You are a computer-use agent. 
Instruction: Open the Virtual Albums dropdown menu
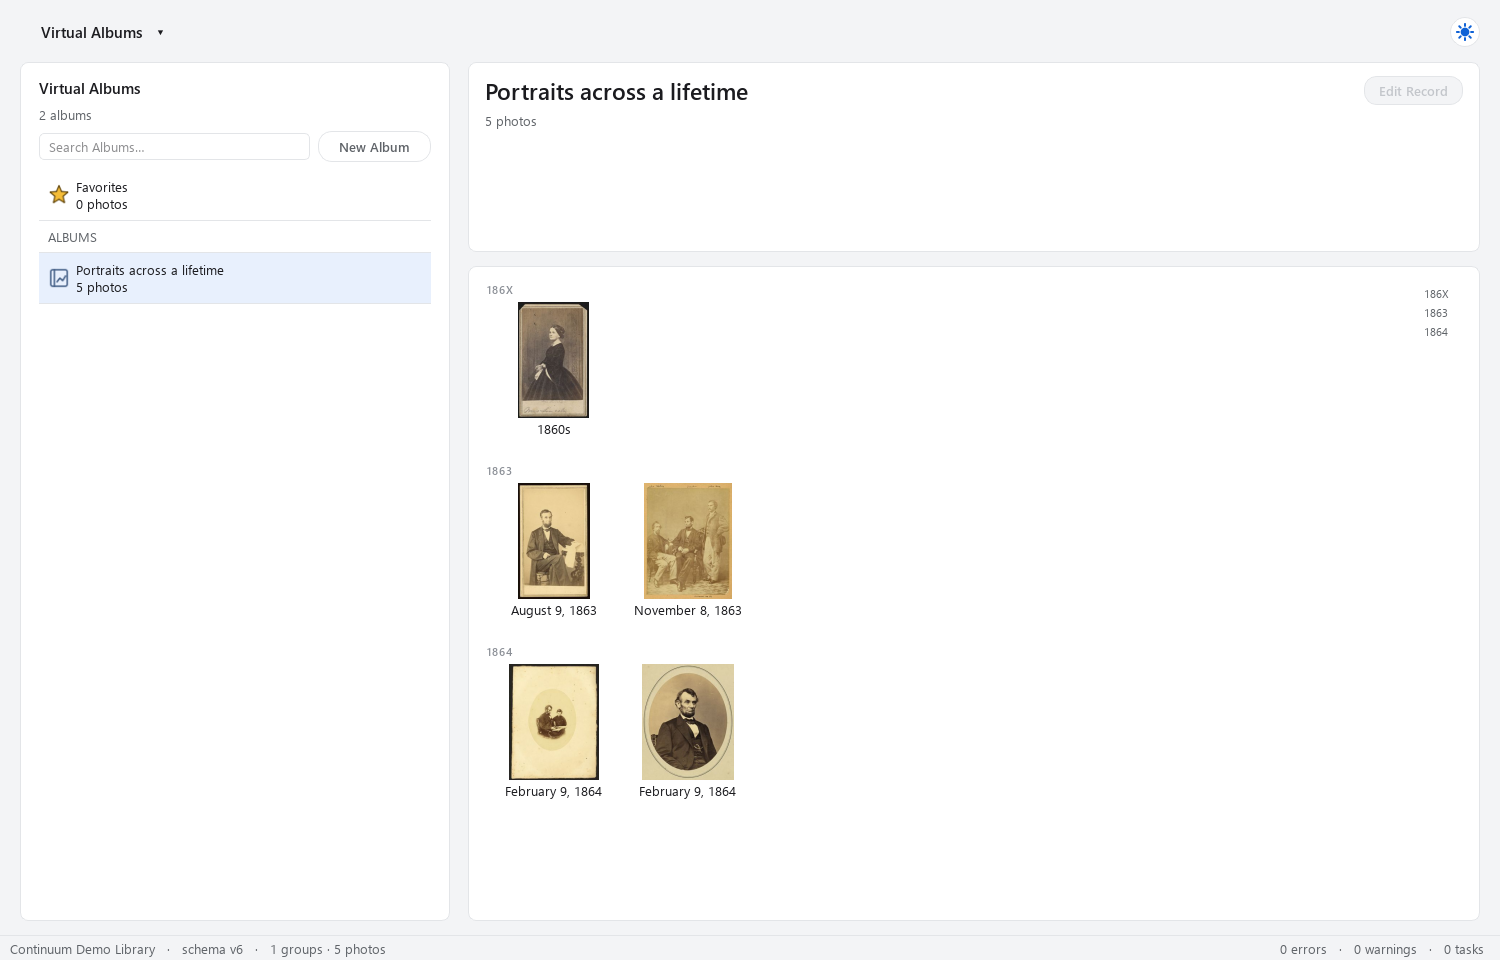[102, 33]
